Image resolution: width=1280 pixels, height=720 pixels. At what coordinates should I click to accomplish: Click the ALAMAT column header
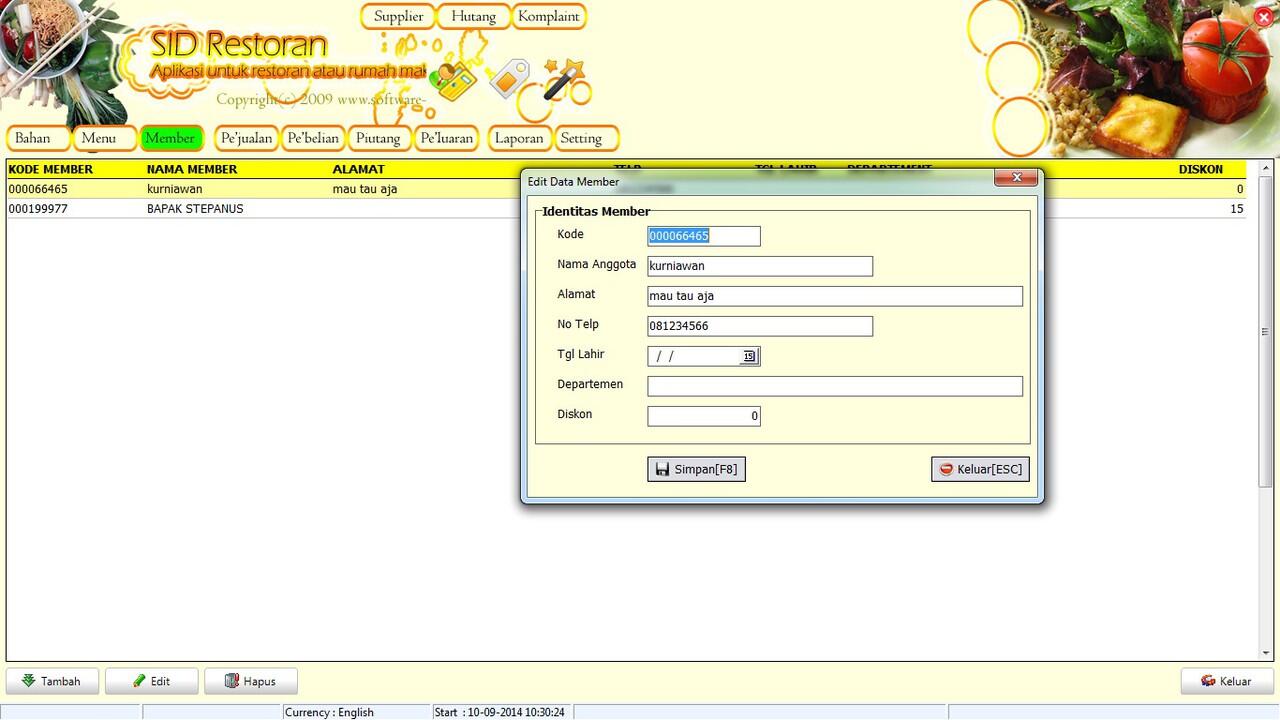tap(358, 169)
